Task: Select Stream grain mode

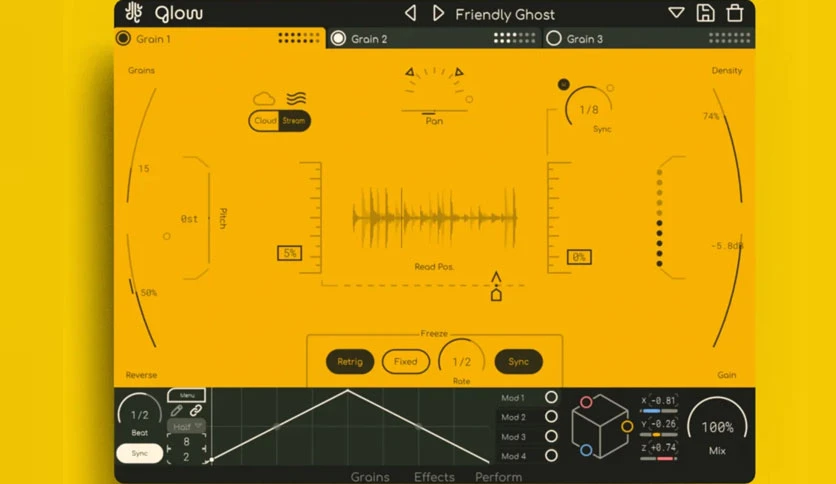Action: pyautogui.click(x=294, y=121)
